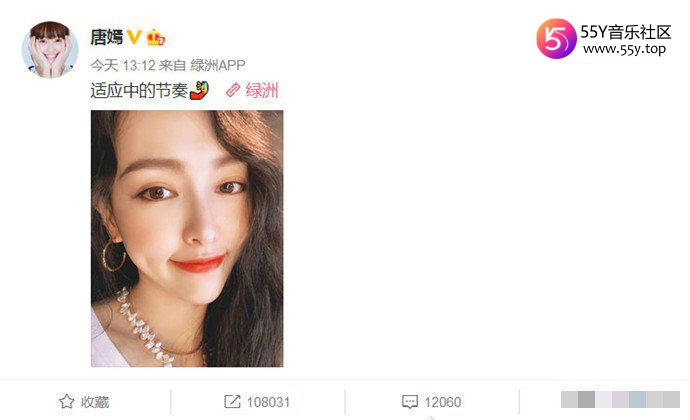This screenshot has height=420, width=690.
Task: Click the 55Y circular logo icon
Action: 556,39
